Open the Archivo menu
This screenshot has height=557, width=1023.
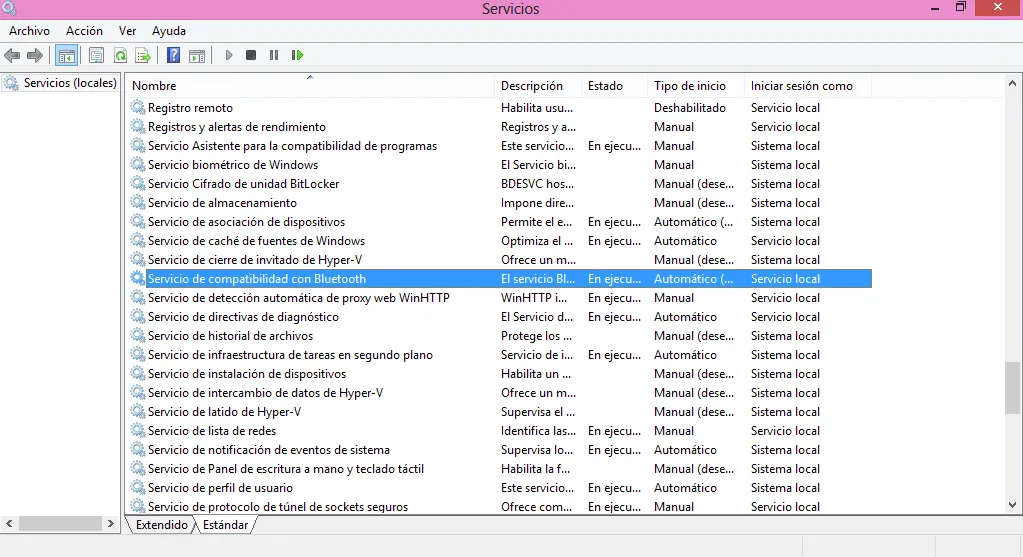coord(29,31)
